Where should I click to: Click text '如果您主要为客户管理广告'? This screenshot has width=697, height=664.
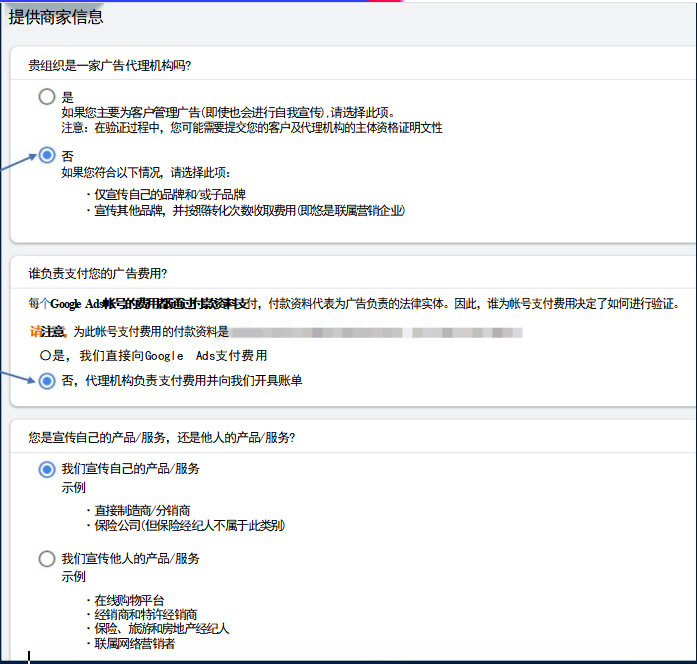[131, 112]
